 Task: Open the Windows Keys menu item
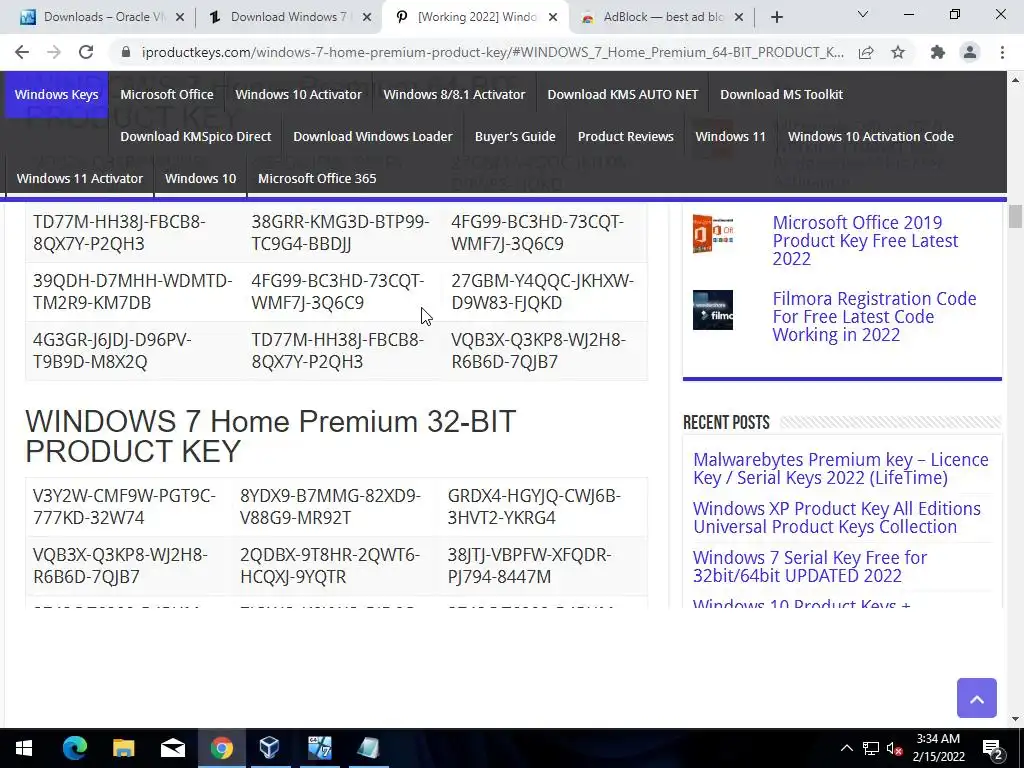point(56,94)
